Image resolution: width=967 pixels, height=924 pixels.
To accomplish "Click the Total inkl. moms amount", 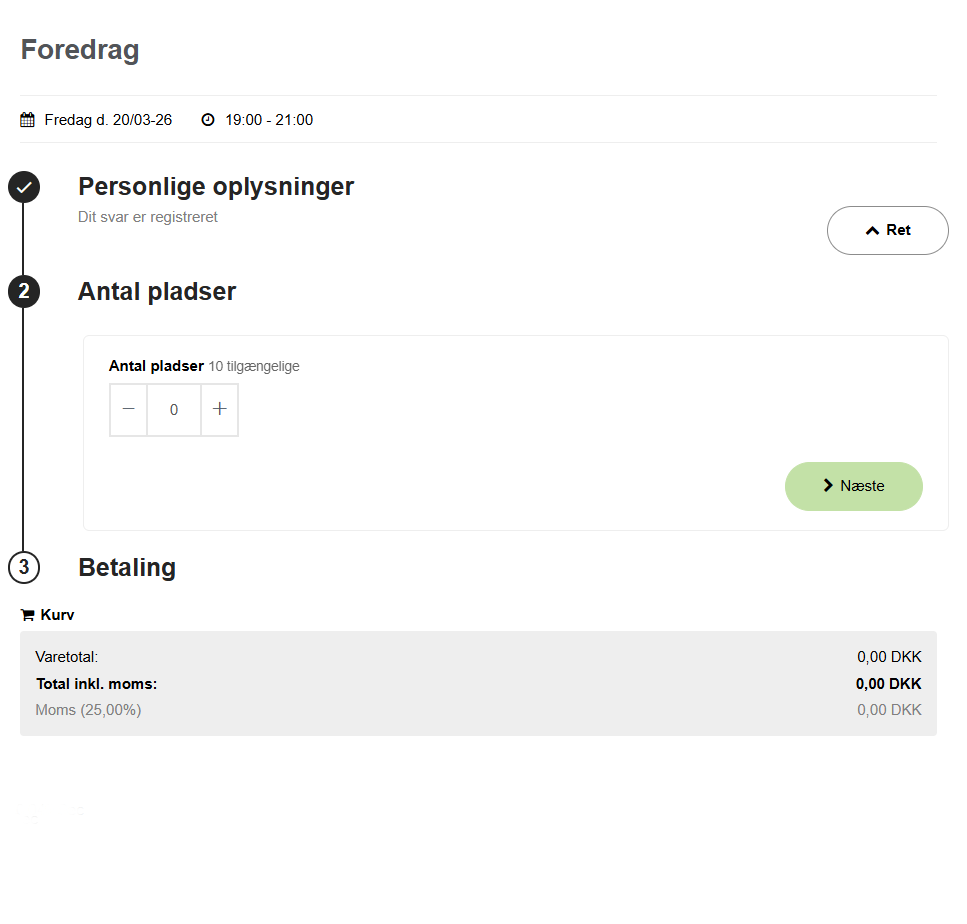I will (888, 684).
